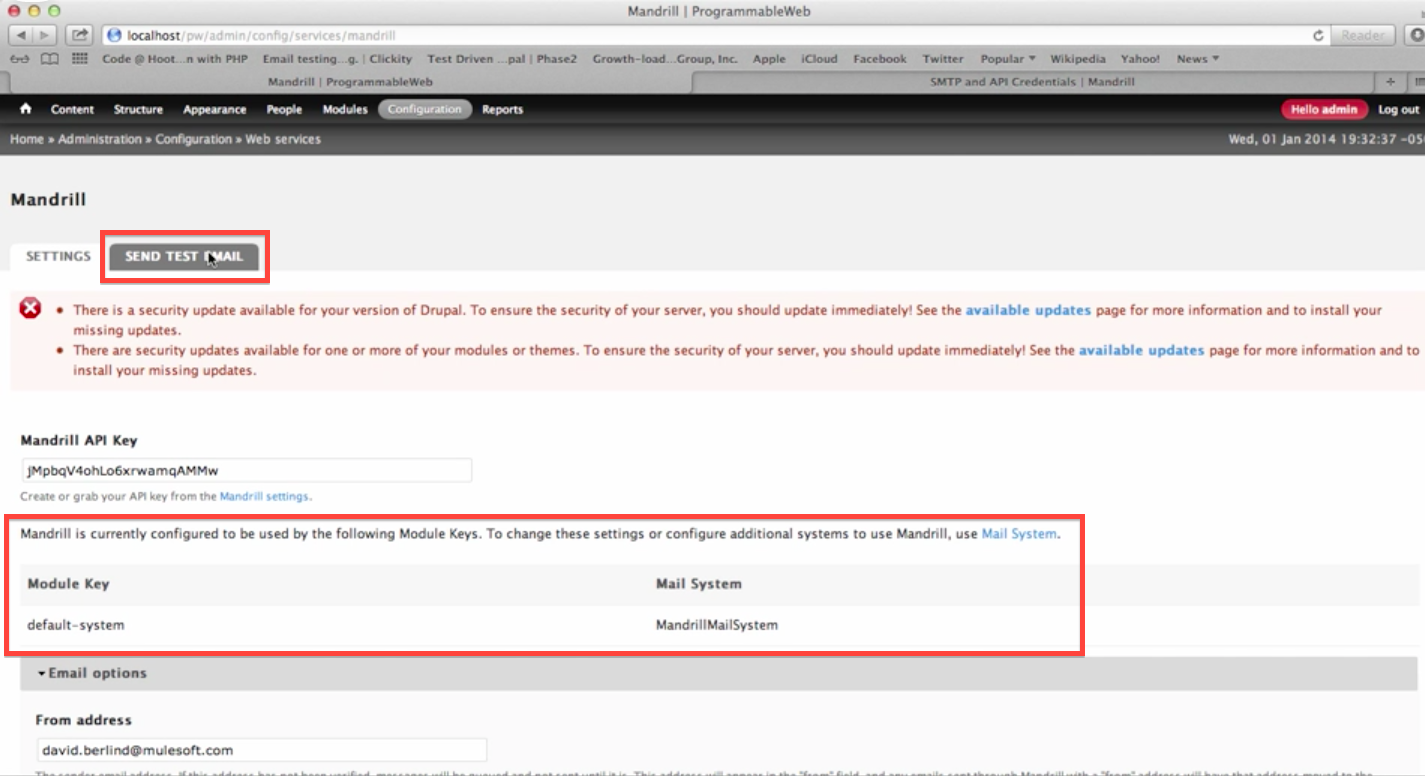Image resolution: width=1425 pixels, height=776 pixels.
Task: Open second available updates link
Action: coord(1141,350)
